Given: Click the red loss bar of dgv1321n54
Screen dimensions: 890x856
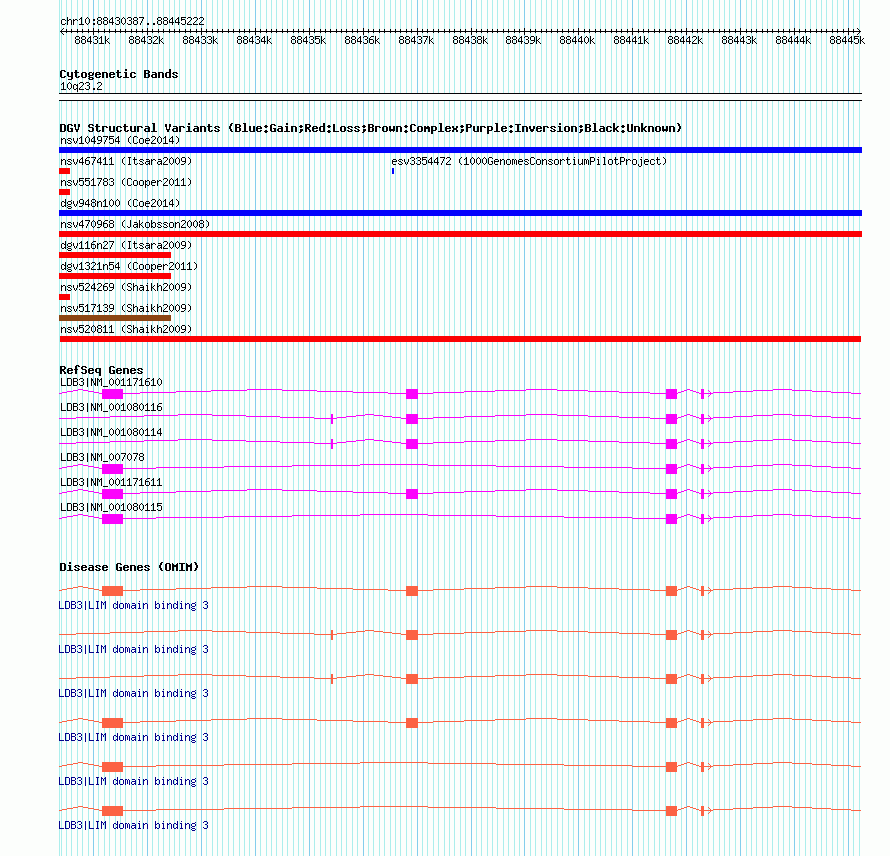Looking at the screenshot, I should (115, 276).
